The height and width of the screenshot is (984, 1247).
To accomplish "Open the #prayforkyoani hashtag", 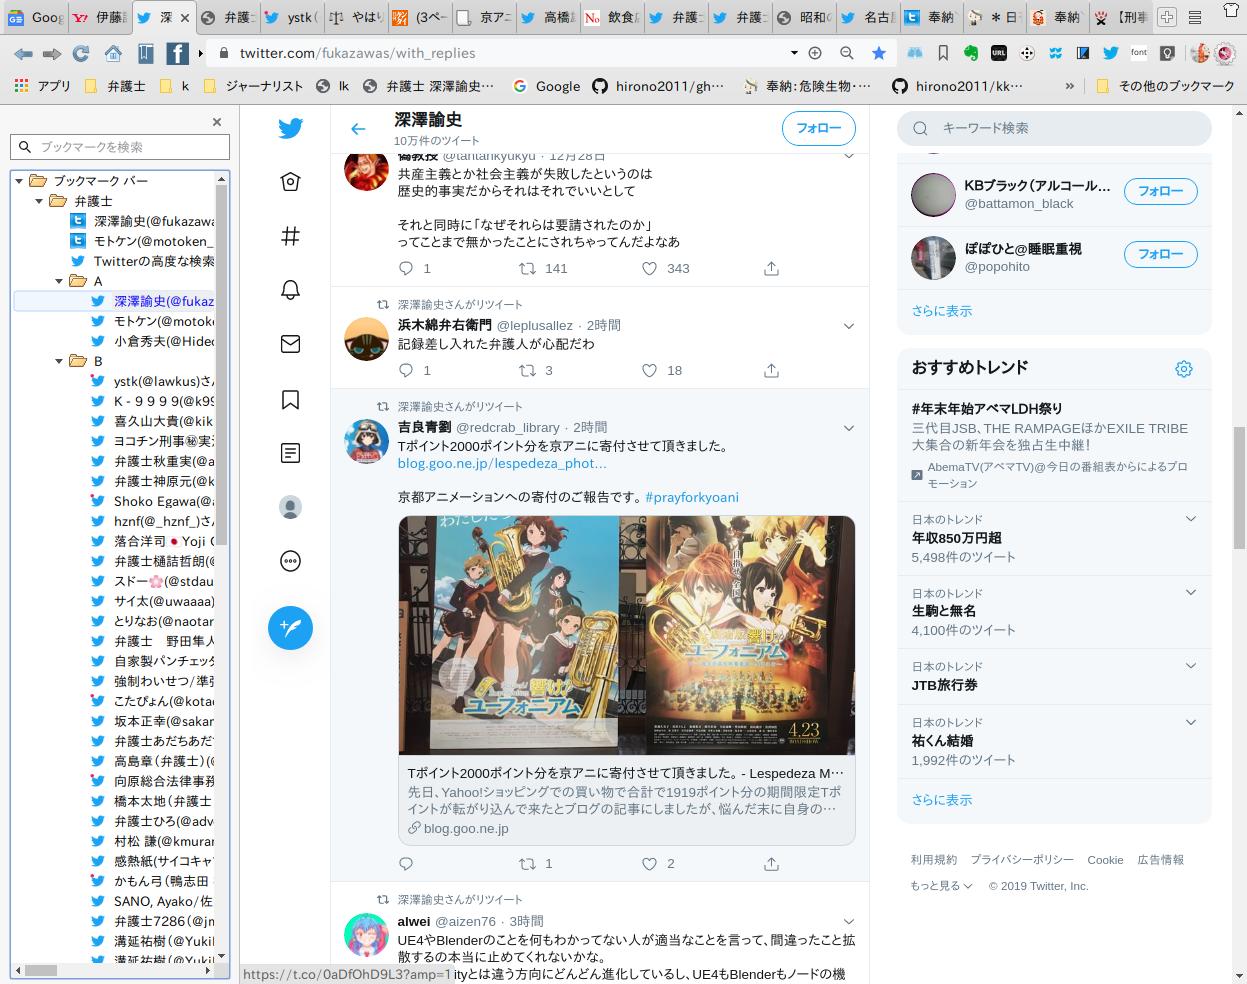I will tap(692, 497).
